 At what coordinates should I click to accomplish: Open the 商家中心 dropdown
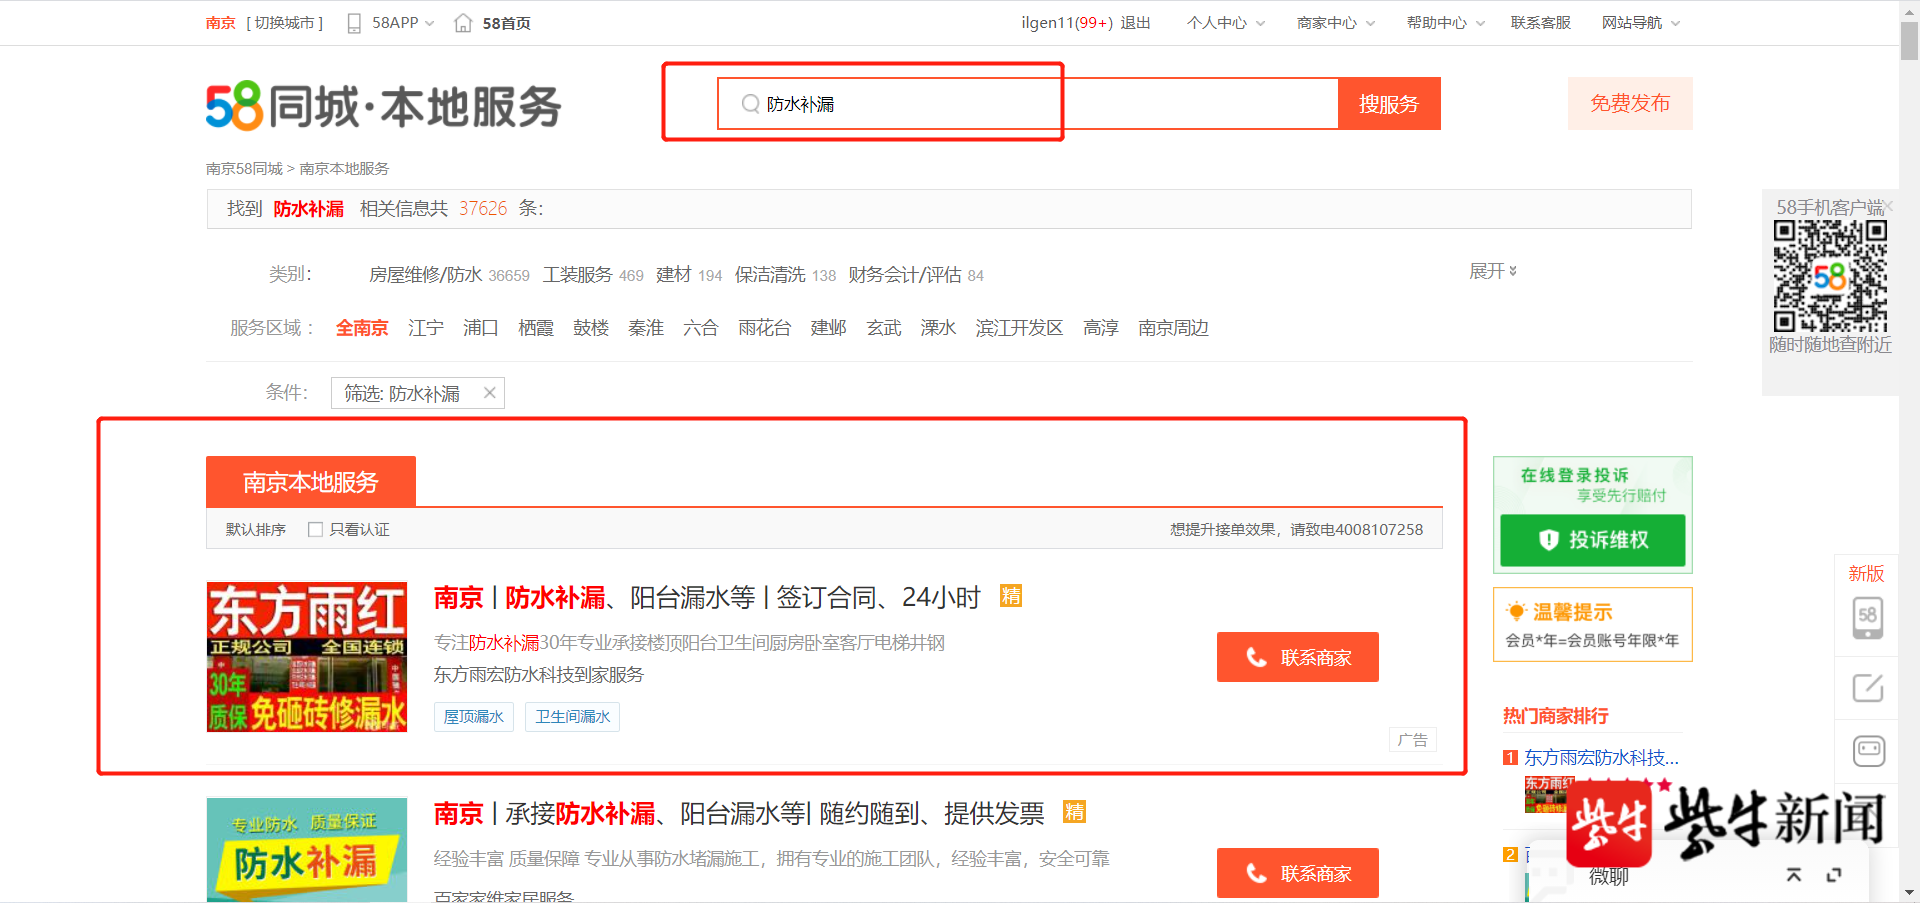tap(1336, 23)
